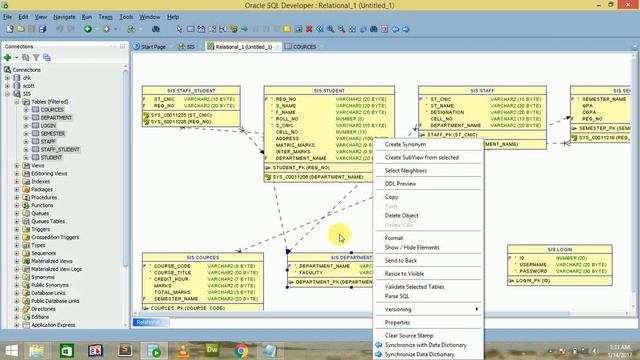640x360 pixels.
Task: Open the Navigate menu
Action: [x=64, y=17]
